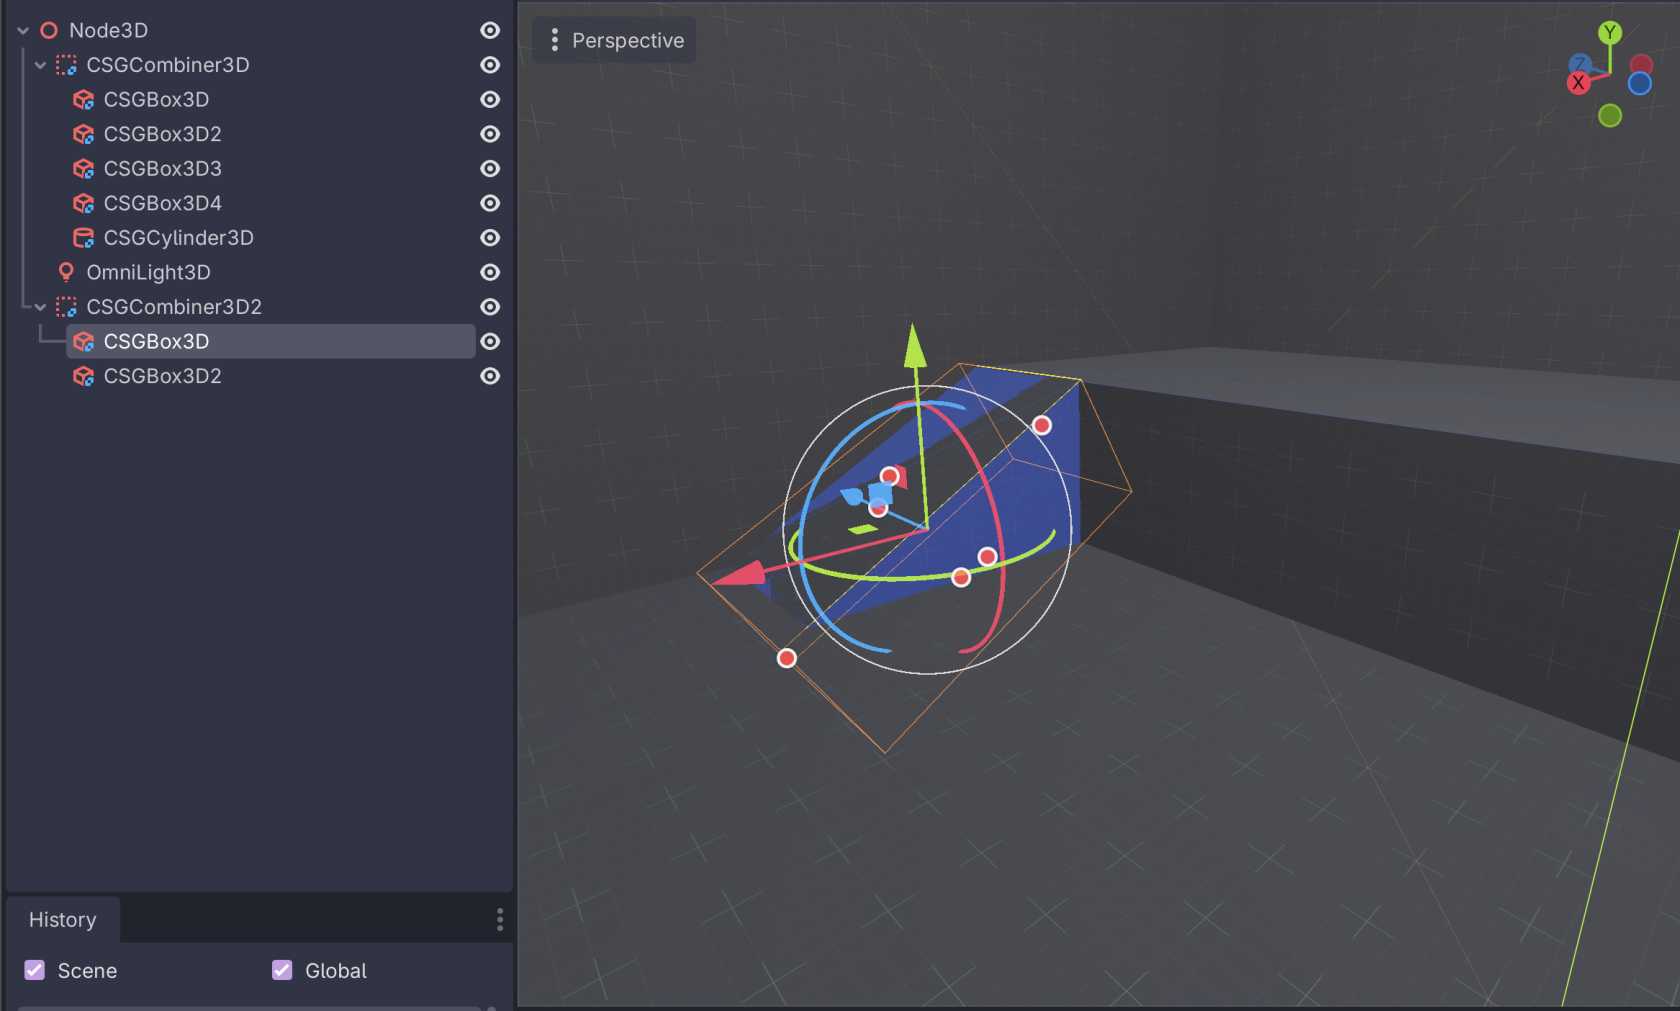The height and width of the screenshot is (1011, 1680).
Task: Switch to the History tab
Action: (63, 919)
